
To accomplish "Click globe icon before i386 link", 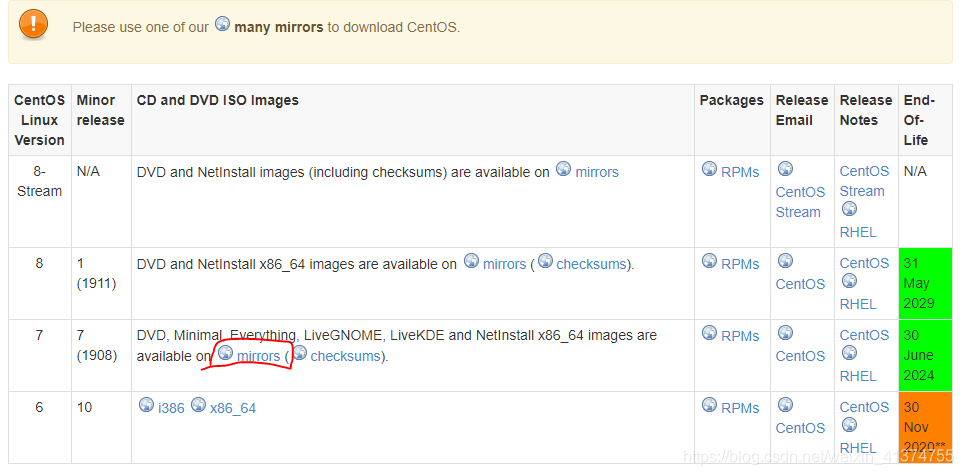I will pos(146,404).
